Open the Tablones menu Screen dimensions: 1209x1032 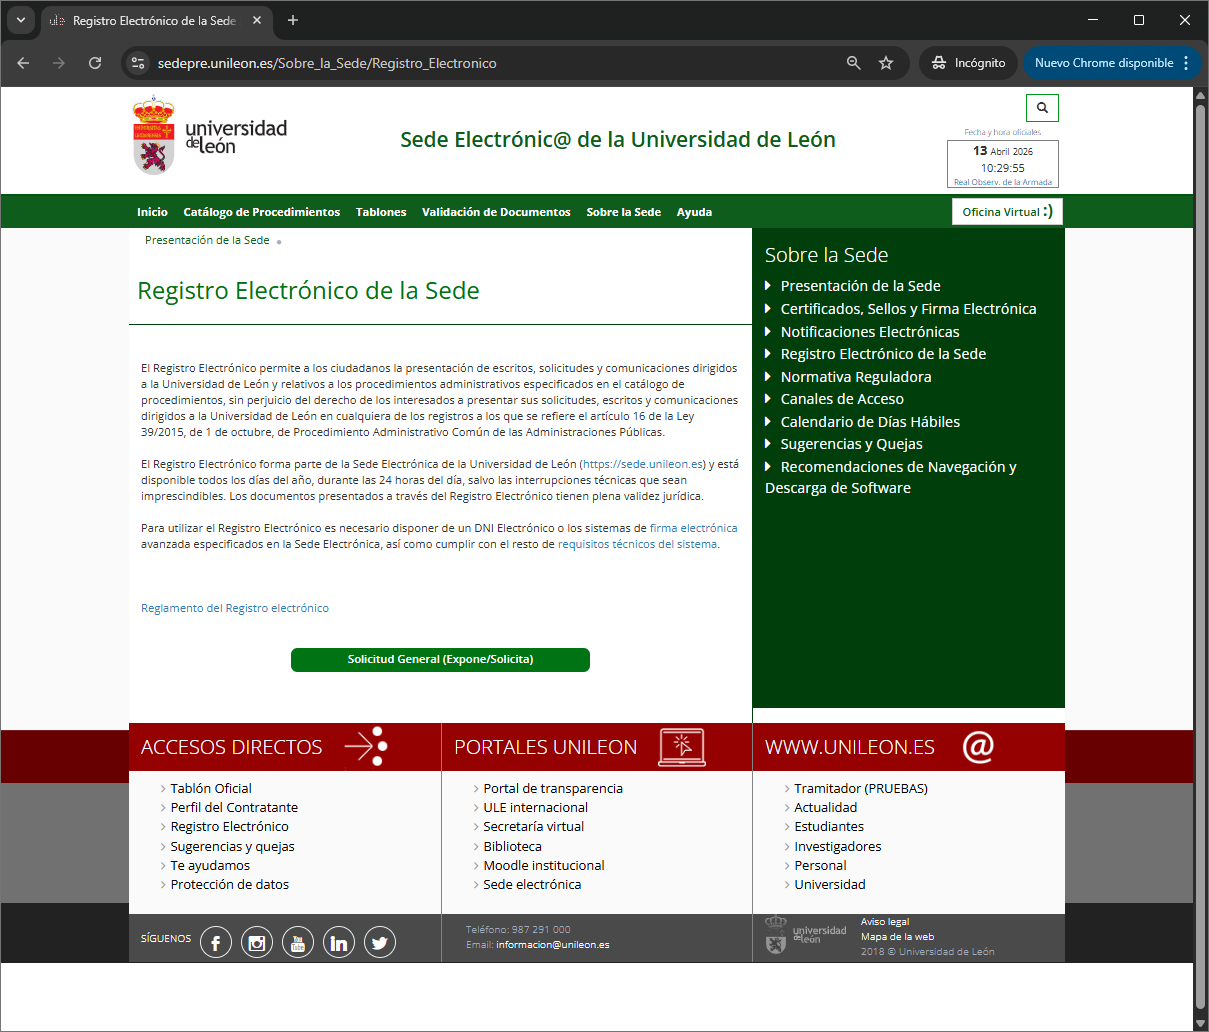[381, 212]
